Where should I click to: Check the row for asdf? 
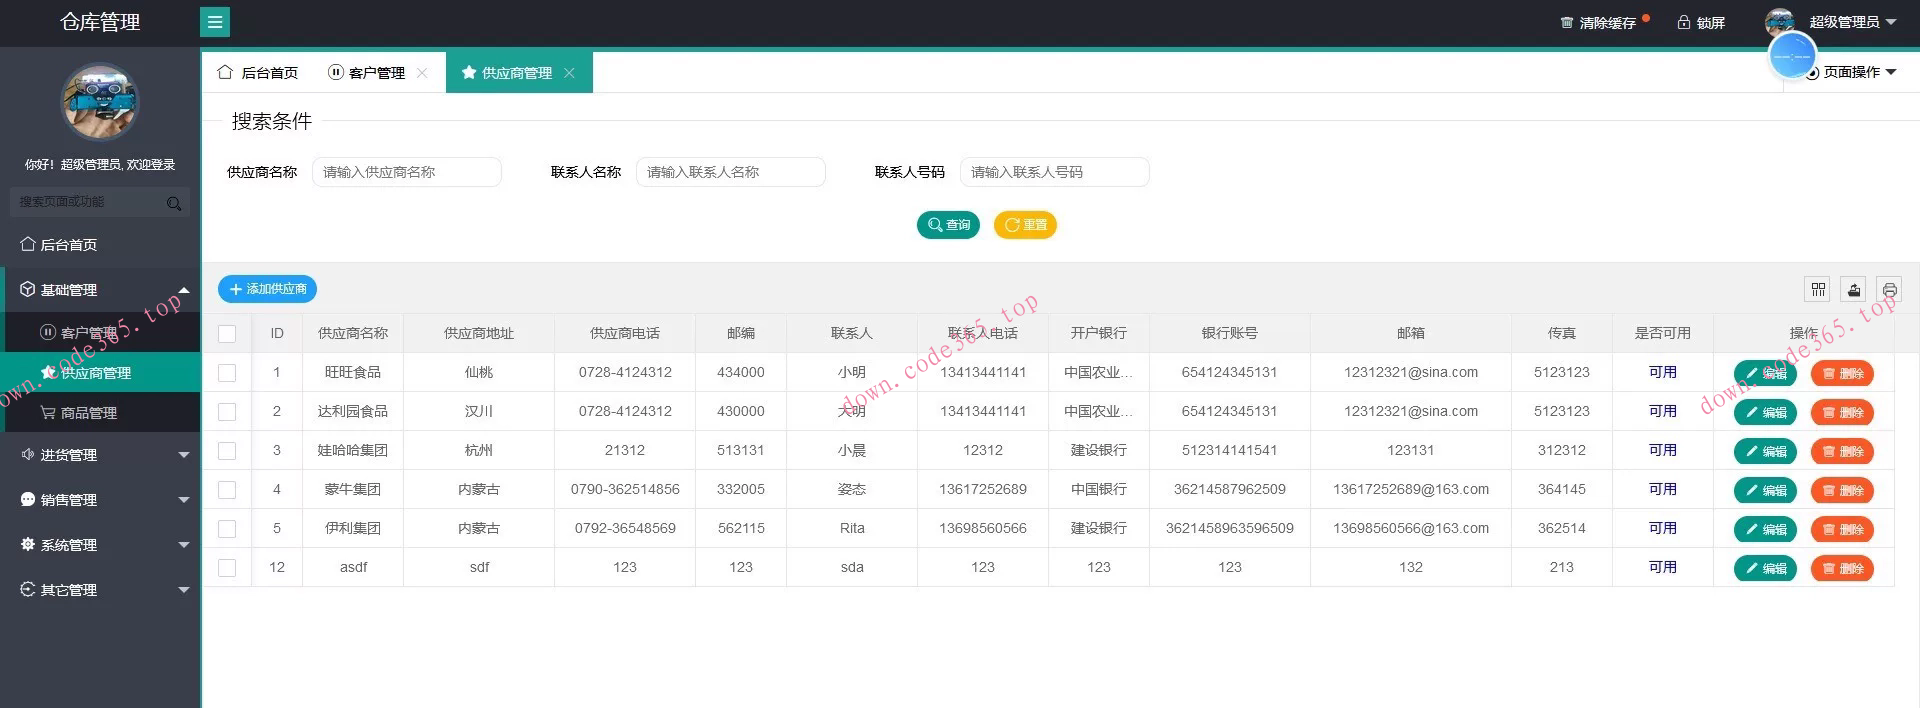(227, 568)
